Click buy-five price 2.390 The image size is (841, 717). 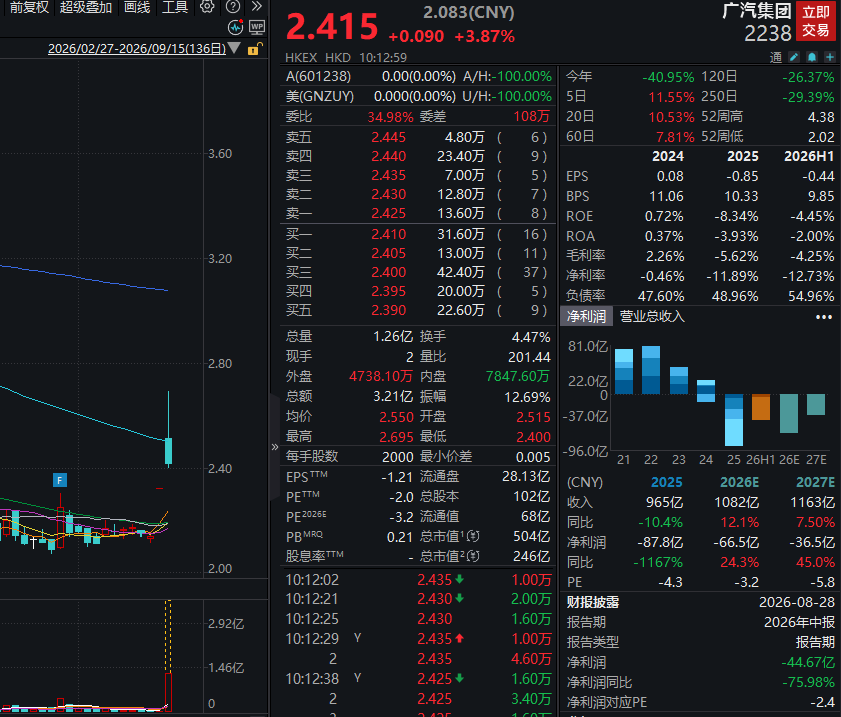388,311
